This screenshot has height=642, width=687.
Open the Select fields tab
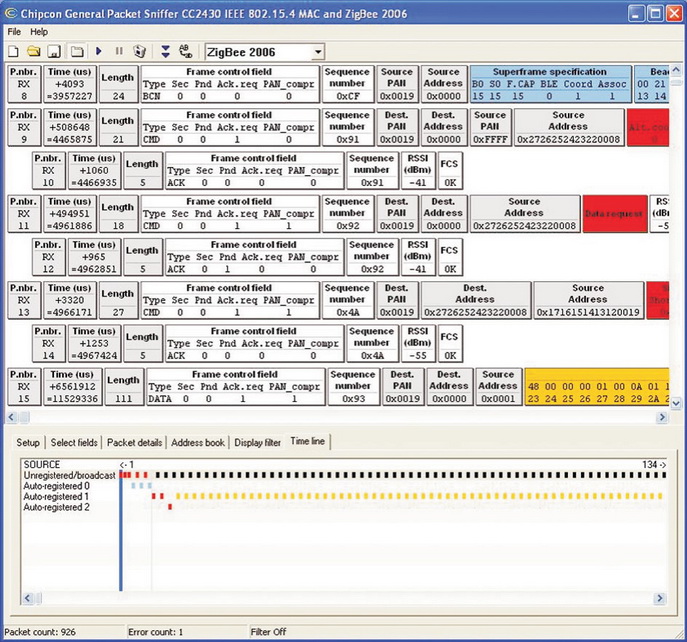tap(75, 442)
